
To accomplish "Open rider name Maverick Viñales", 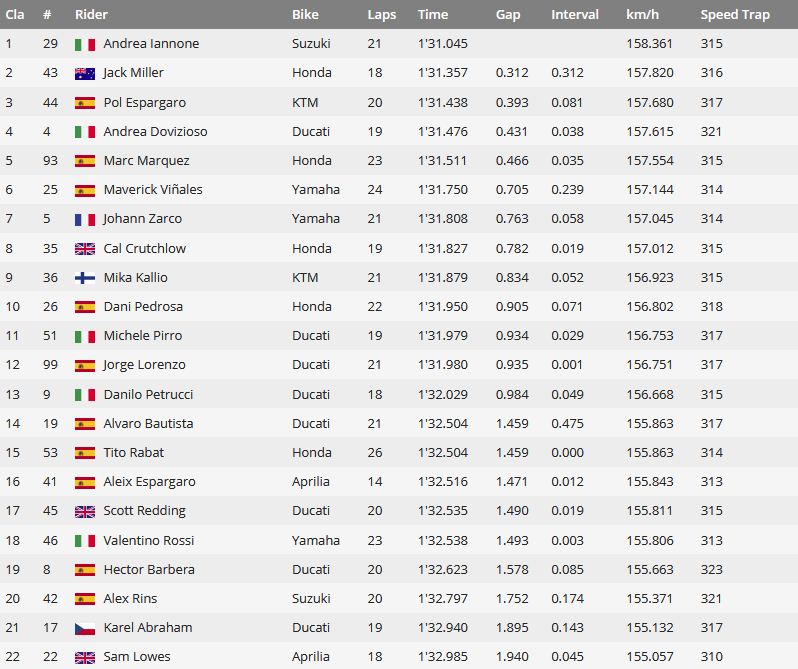I will (x=153, y=190).
